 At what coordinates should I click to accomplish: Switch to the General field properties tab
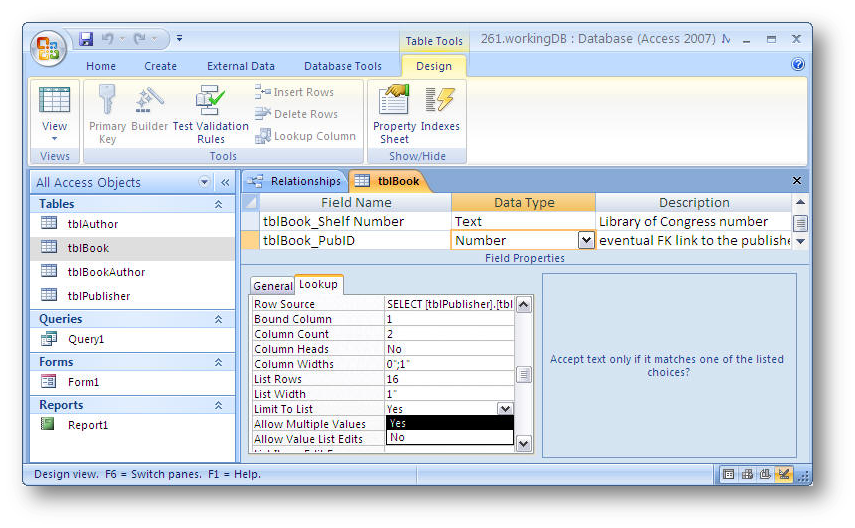coord(272,286)
